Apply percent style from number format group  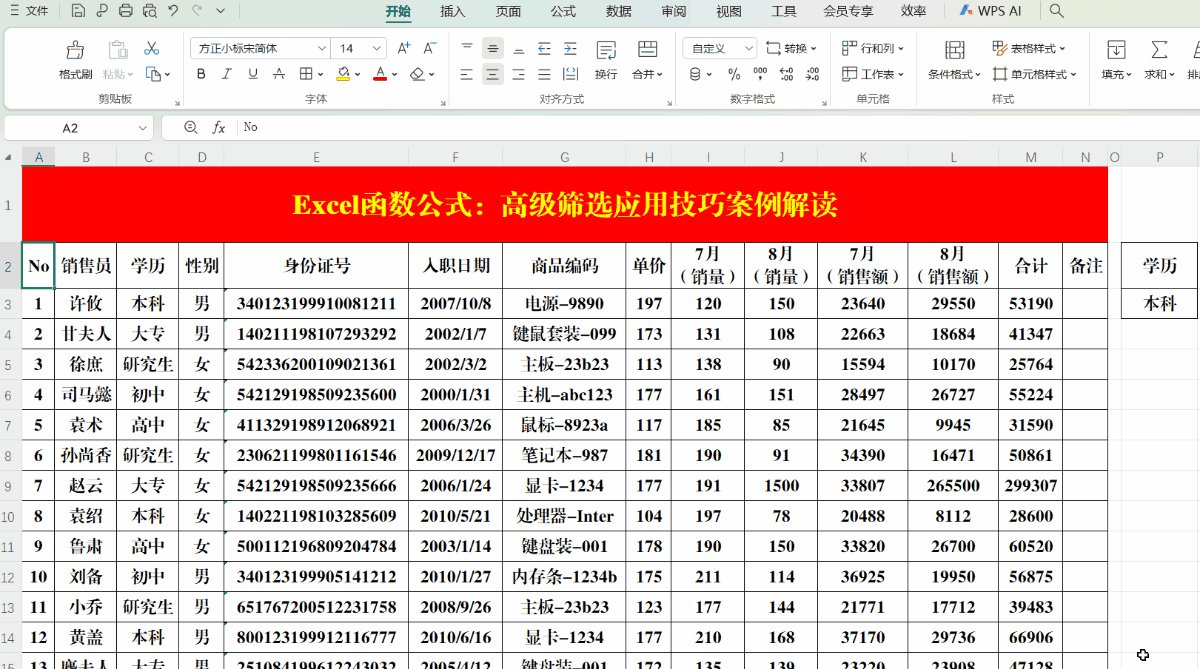pos(733,74)
